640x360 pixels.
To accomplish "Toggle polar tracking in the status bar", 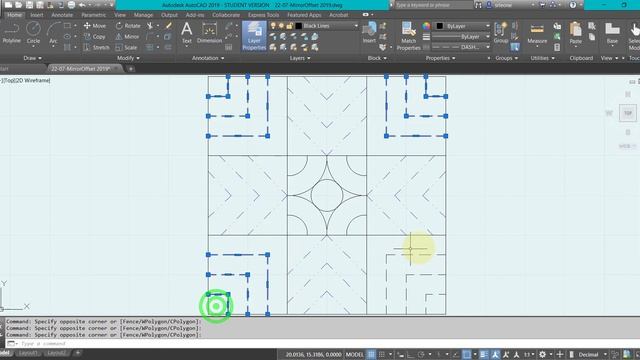I will [x=421, y=354].
